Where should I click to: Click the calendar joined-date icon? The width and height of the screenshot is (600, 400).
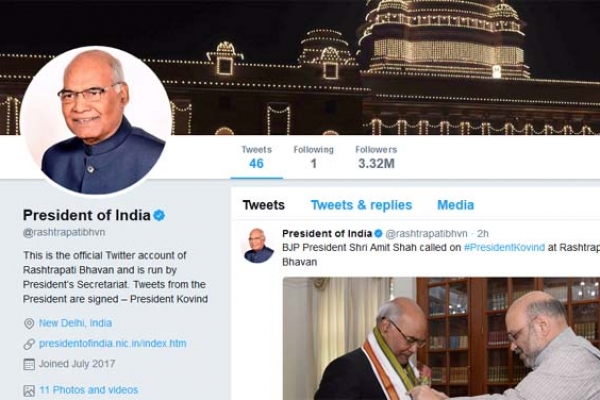(x=29, y=364)
